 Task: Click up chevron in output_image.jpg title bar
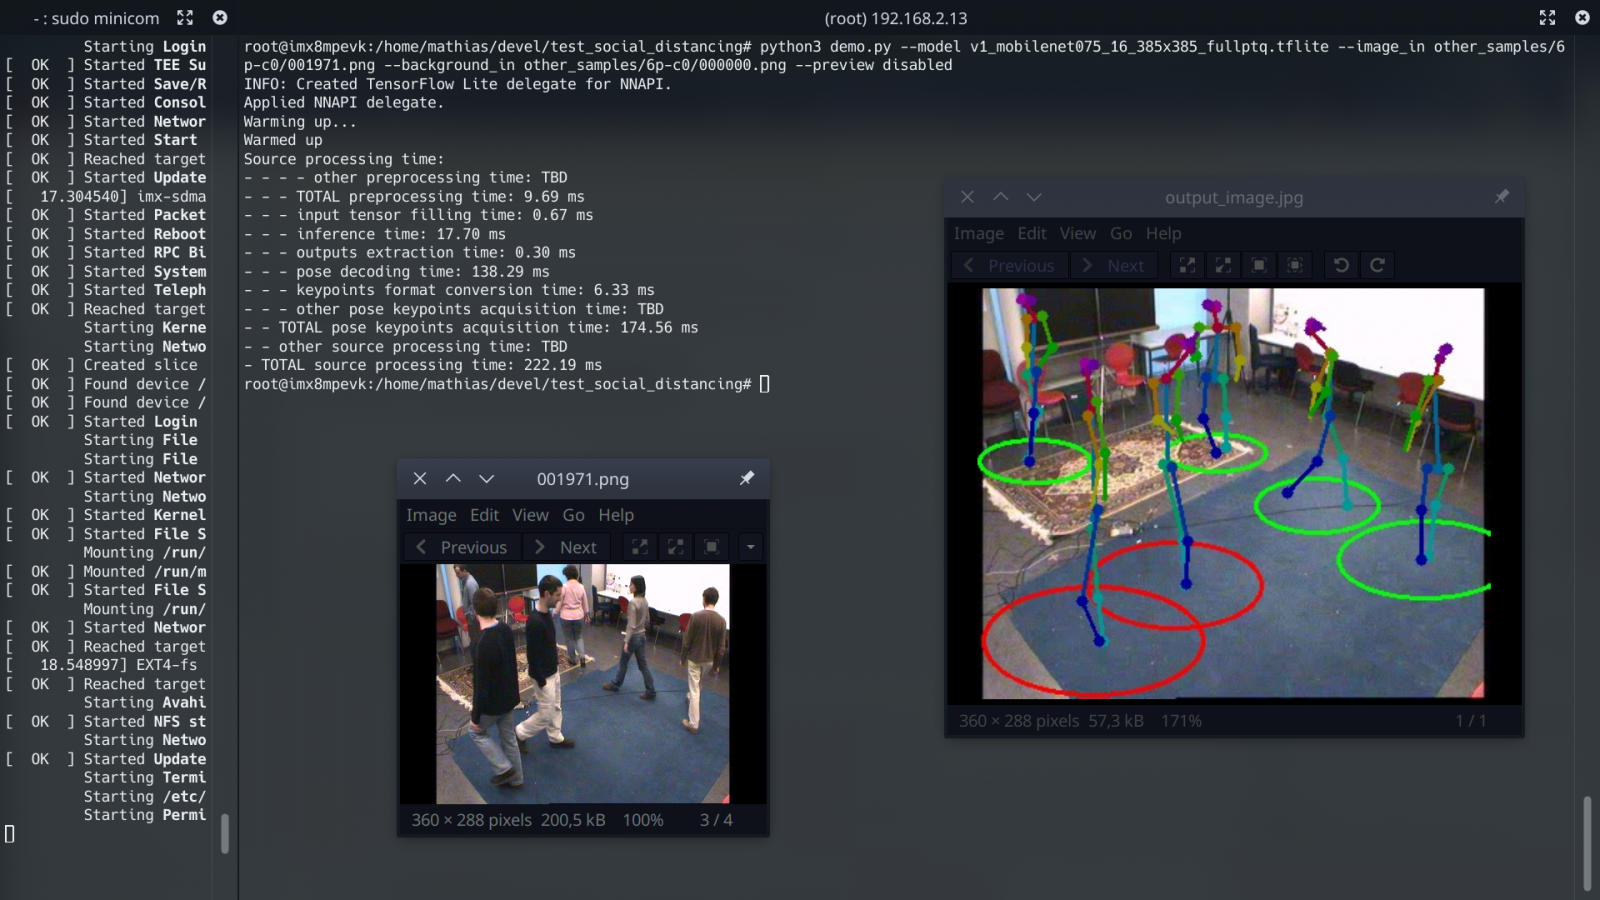1000,197
